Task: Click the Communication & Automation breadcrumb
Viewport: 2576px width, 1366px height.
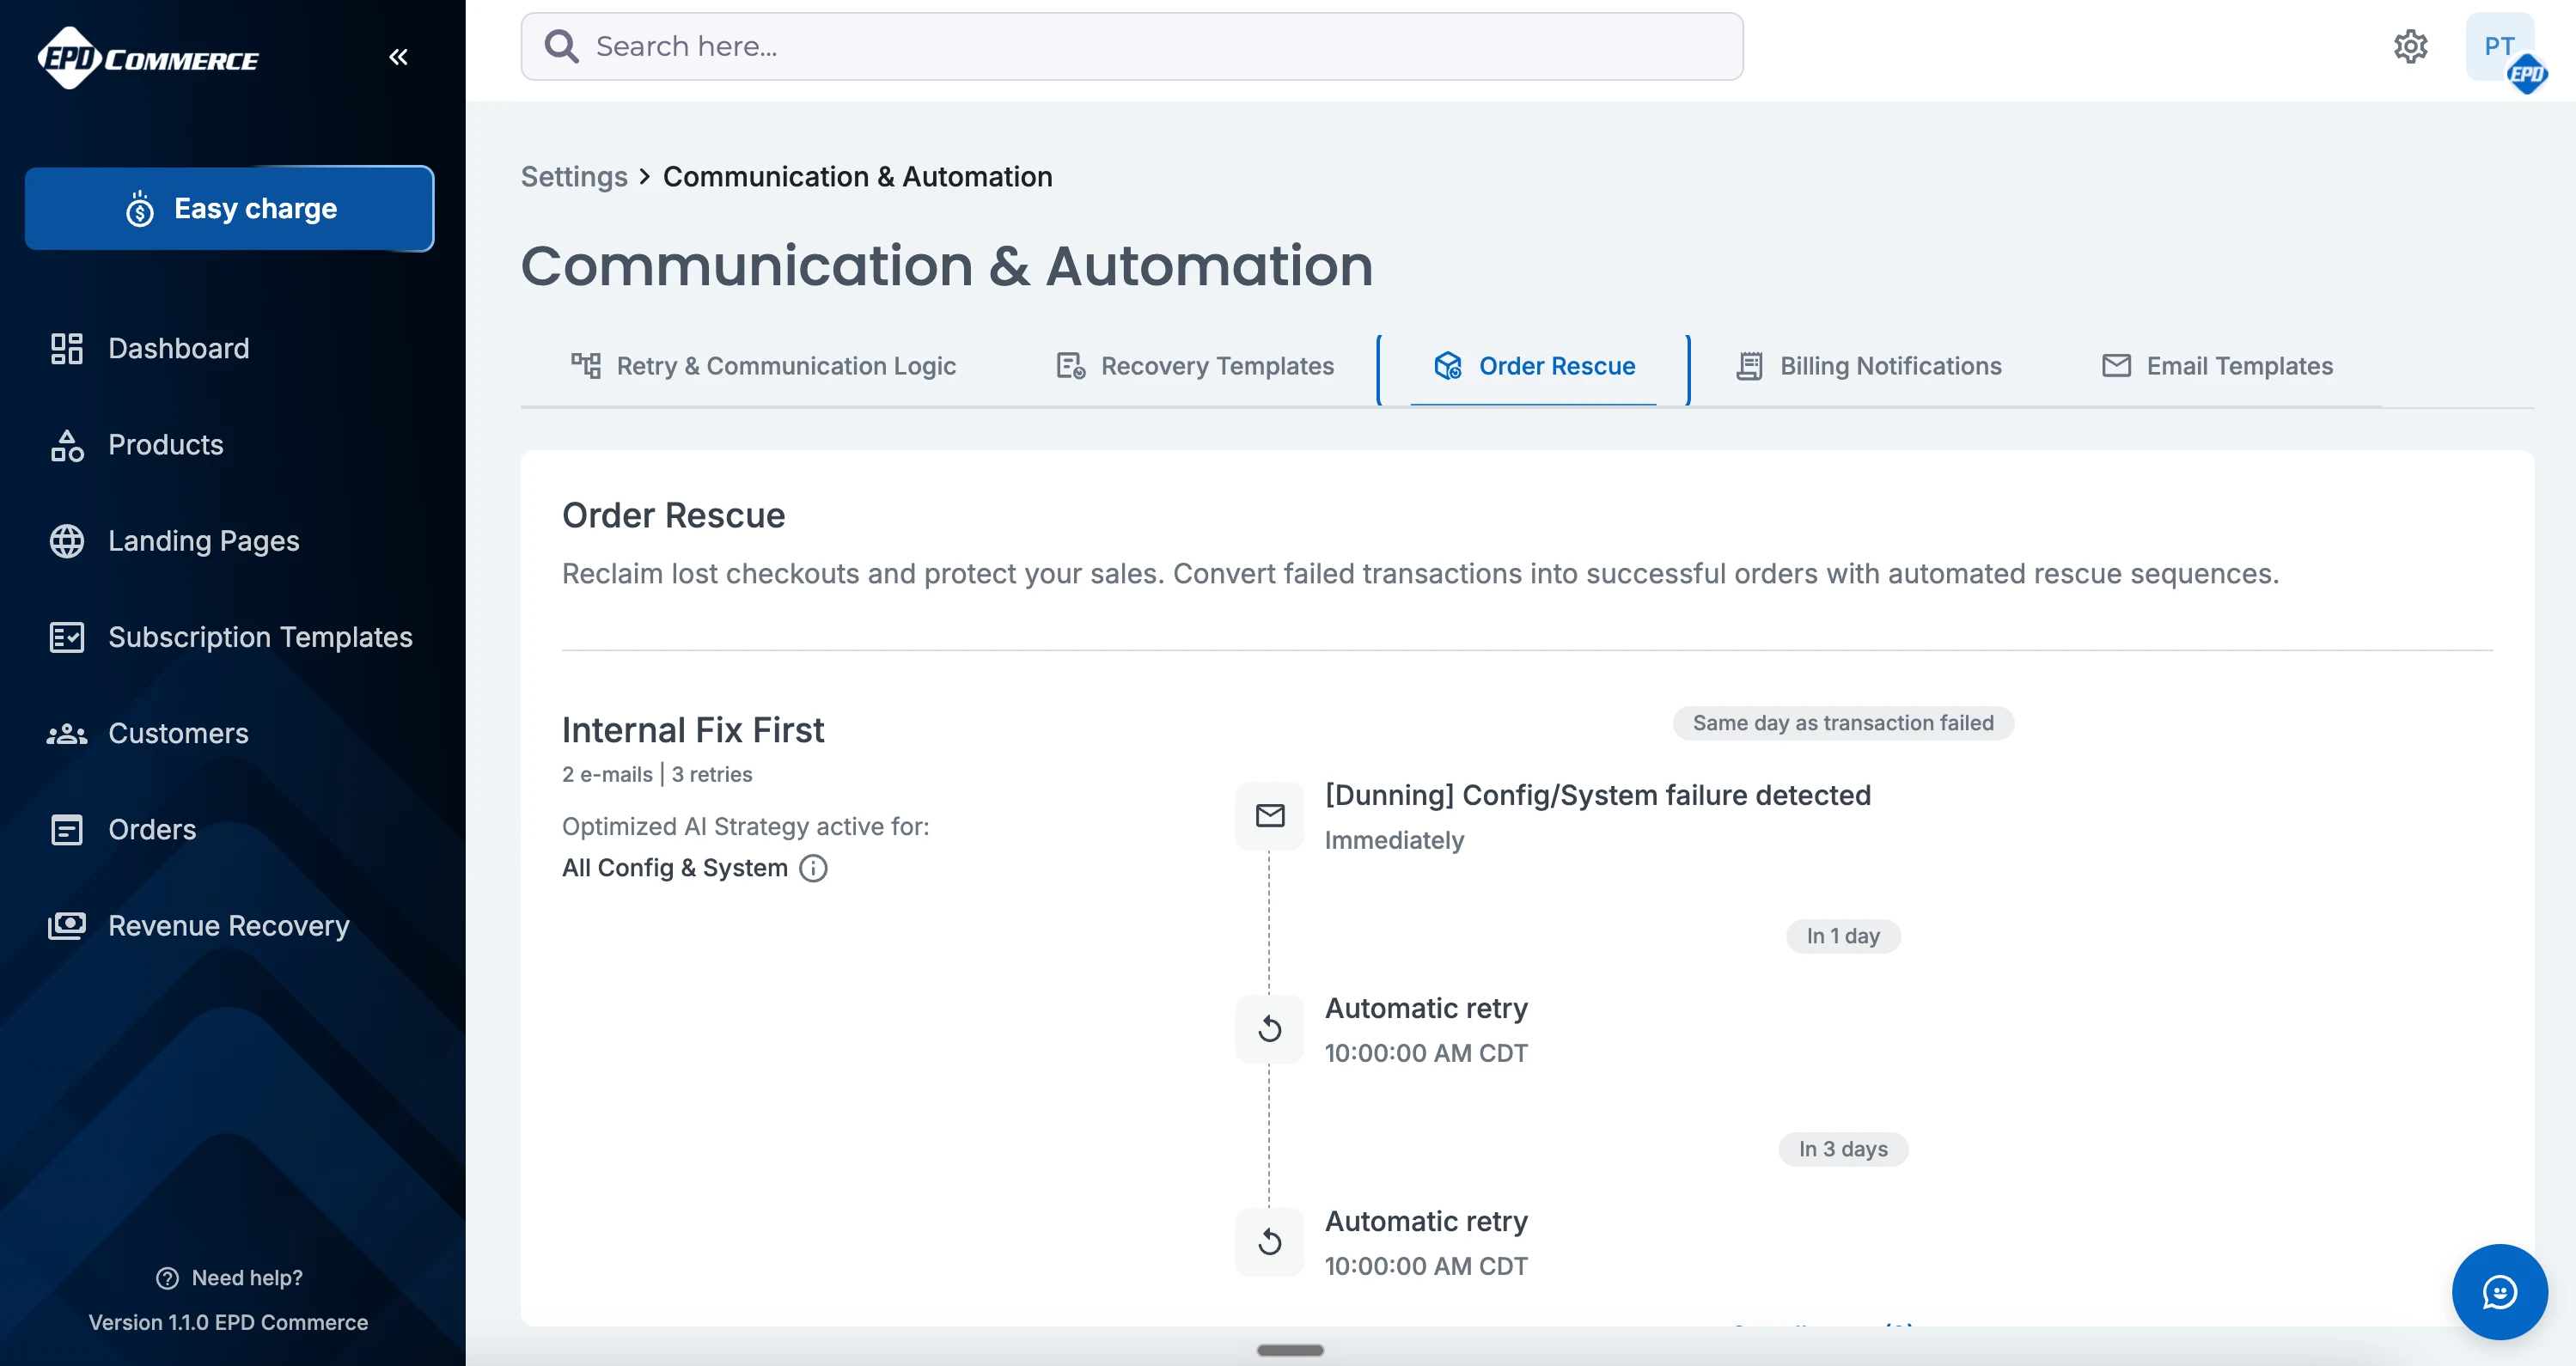Action: click(857, 177)
